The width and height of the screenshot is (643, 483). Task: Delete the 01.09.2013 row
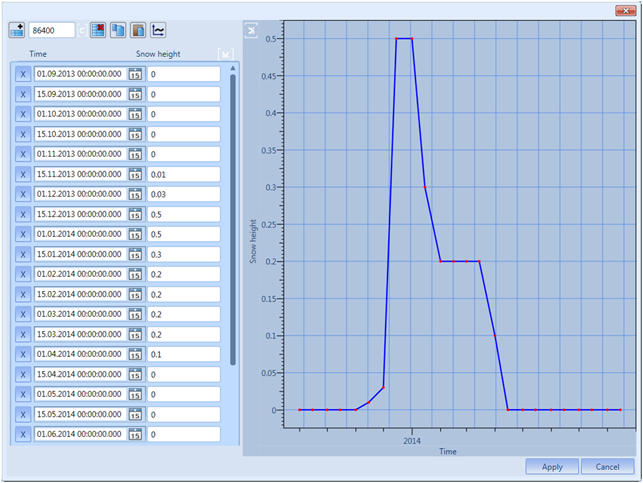[23, 74]
